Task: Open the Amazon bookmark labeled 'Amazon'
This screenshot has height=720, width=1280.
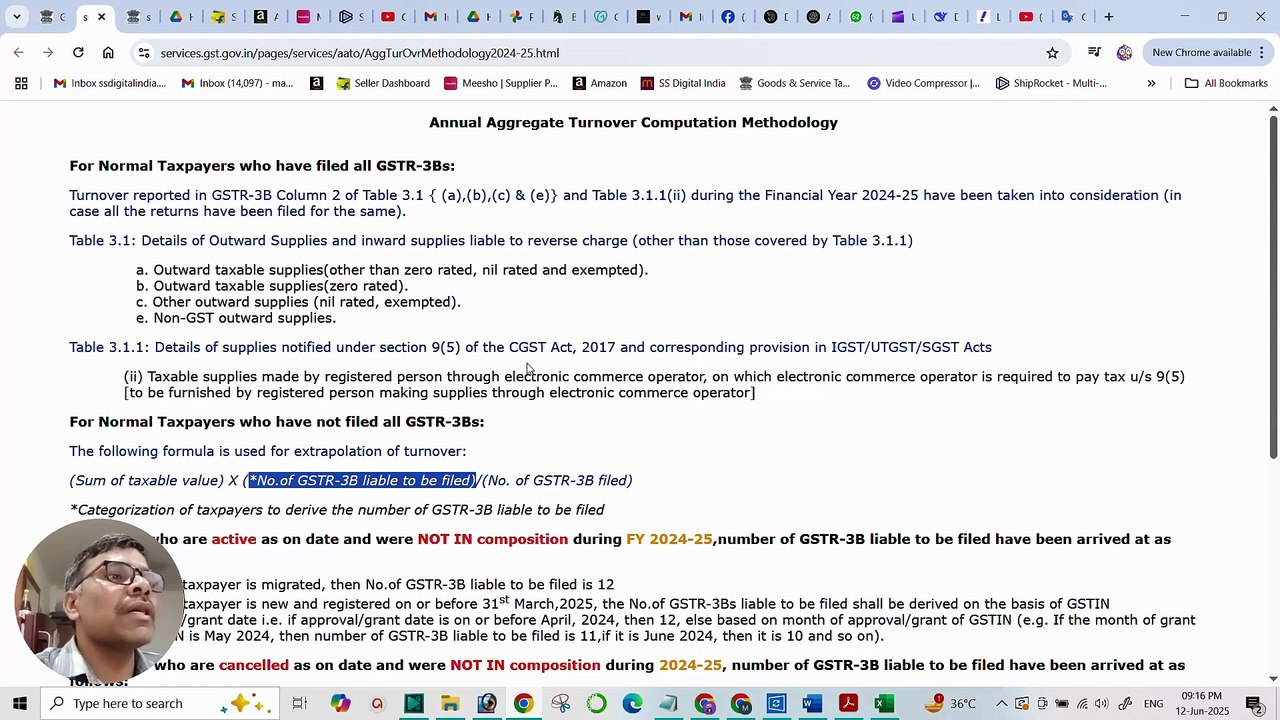Action: 599,83
